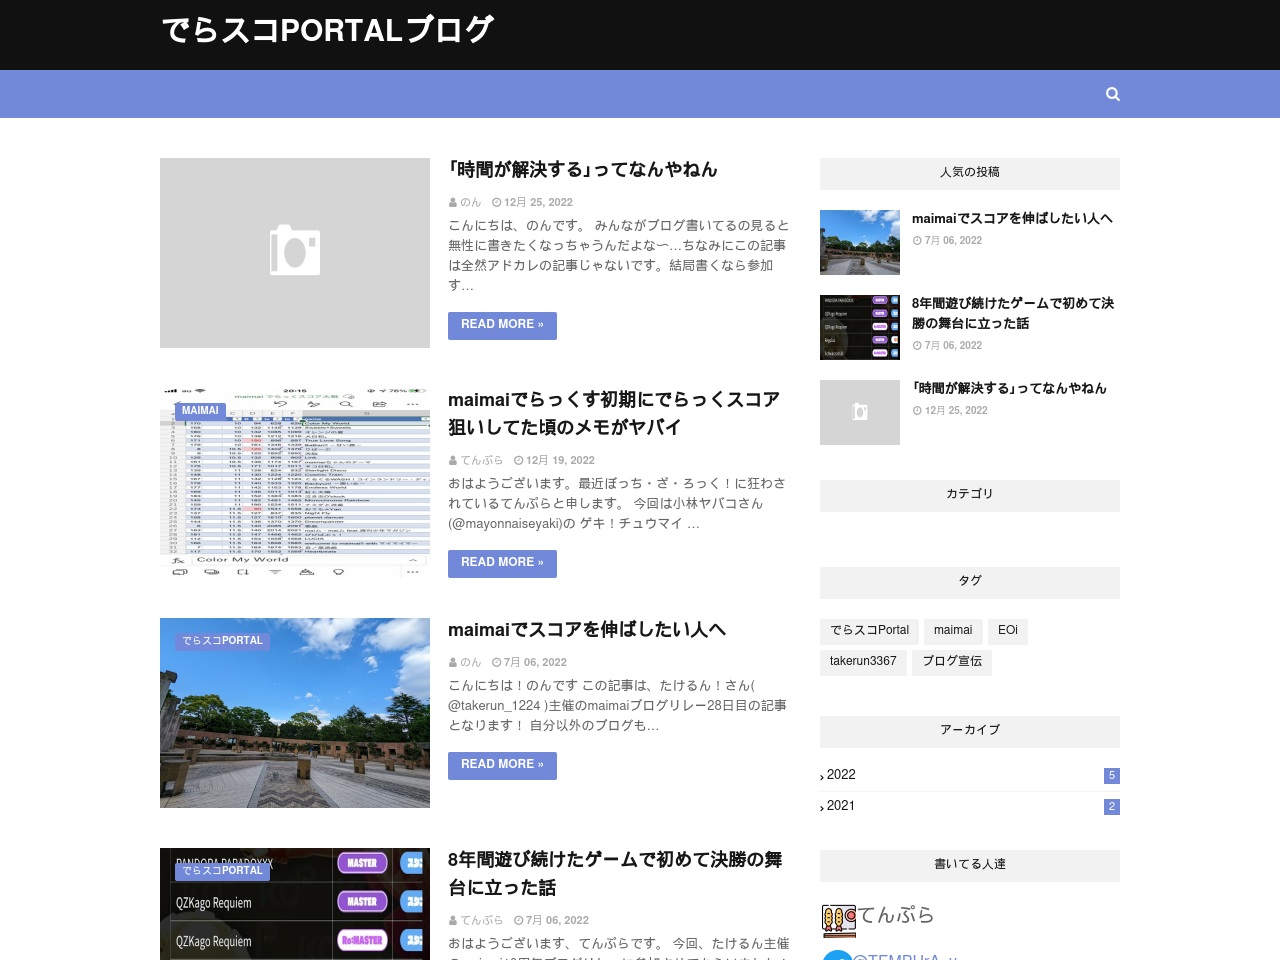The width and height of the screenshot is (1280, 960).
Task: Open sidebar popular post 「時間が解決する」ってなんやねん
Action: tap(1009, 389)
